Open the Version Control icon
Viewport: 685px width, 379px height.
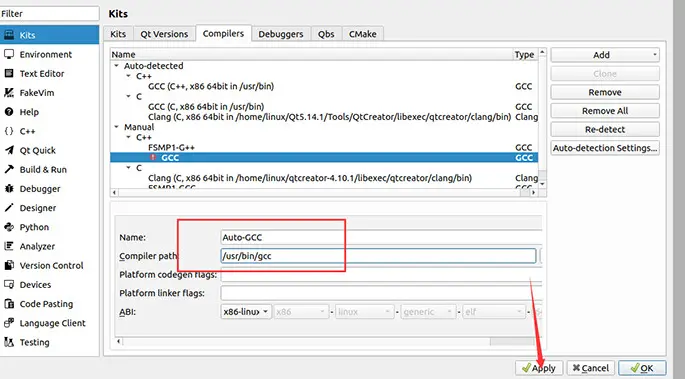[x=9, y=265]
